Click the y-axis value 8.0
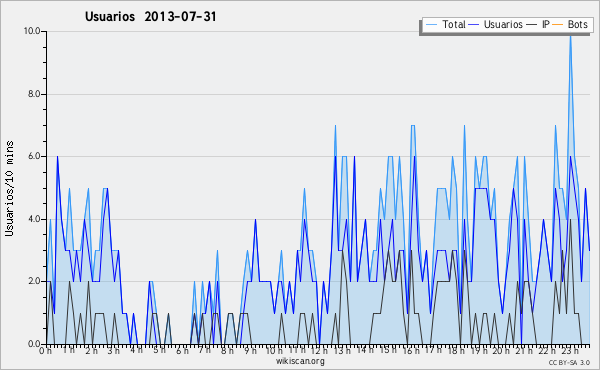 [34, 94]
